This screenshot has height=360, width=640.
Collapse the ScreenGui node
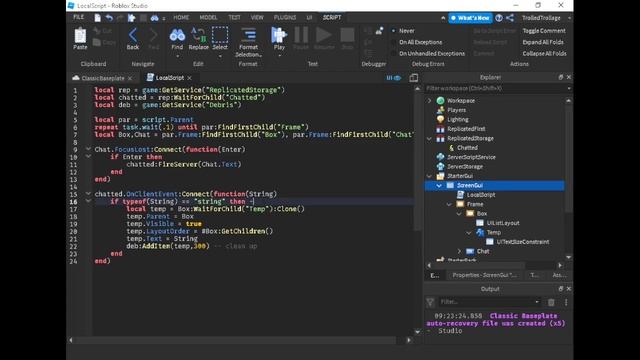(x=439, y=185)
